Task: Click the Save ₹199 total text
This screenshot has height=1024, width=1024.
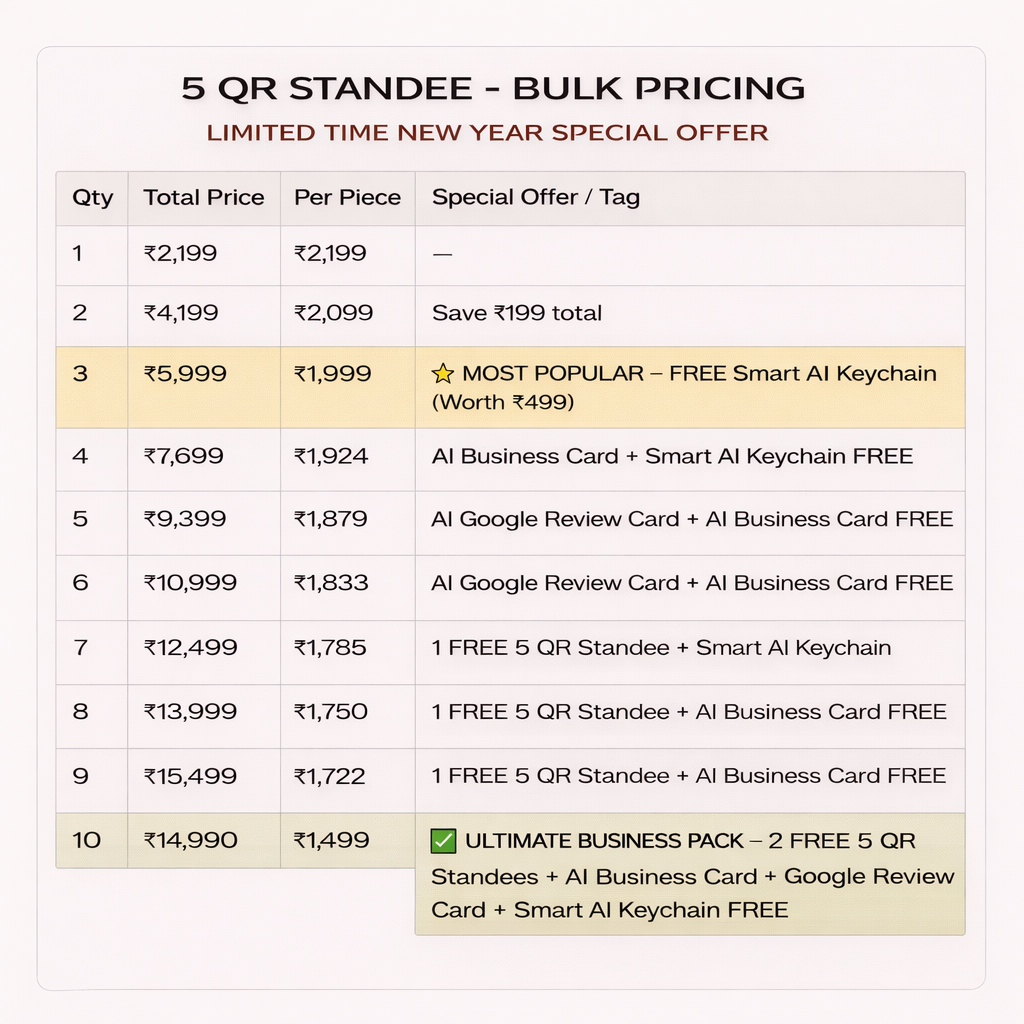Action: (x=516, y=313)
